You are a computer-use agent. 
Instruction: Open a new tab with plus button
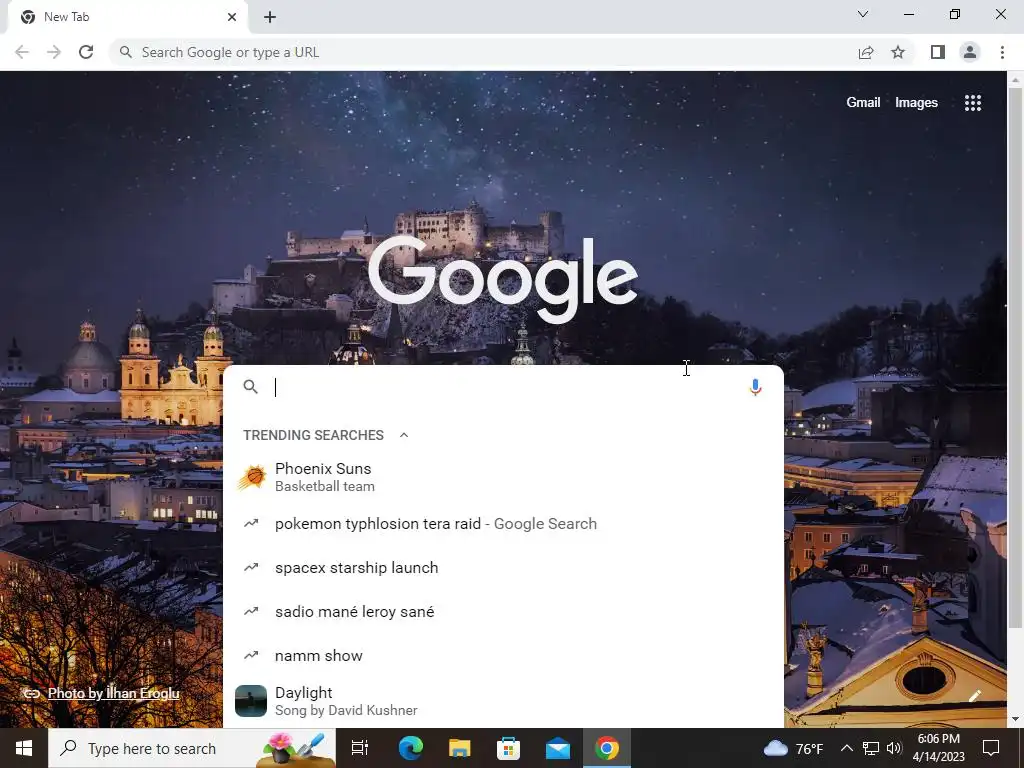(x=270, y=17)
